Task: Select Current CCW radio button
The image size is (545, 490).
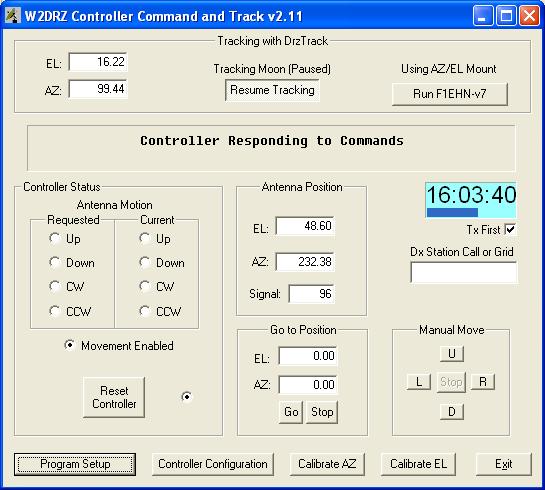Action: click(145, 311)
